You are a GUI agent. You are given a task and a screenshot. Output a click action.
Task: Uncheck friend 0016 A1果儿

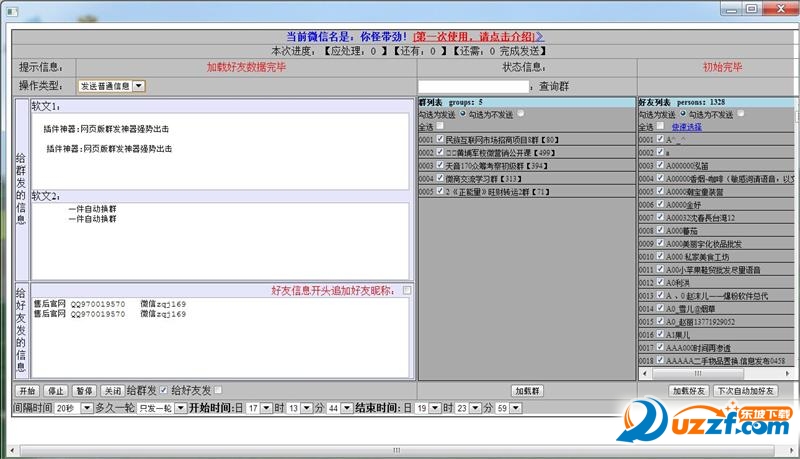click(660, 335)
